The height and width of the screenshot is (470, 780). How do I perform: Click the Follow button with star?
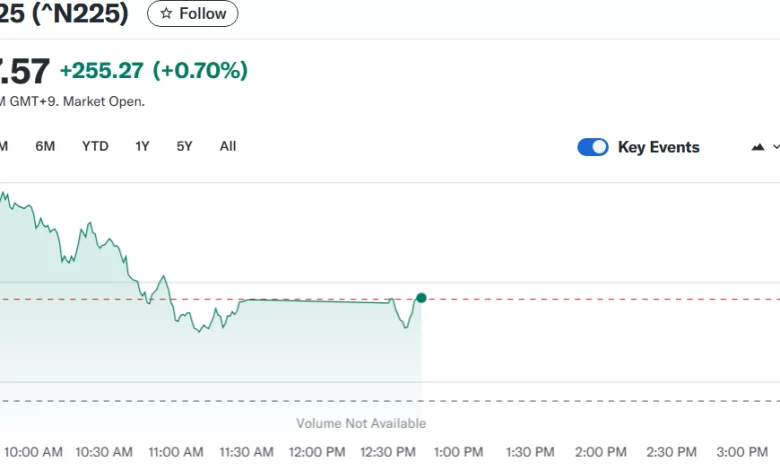point(193,14)
